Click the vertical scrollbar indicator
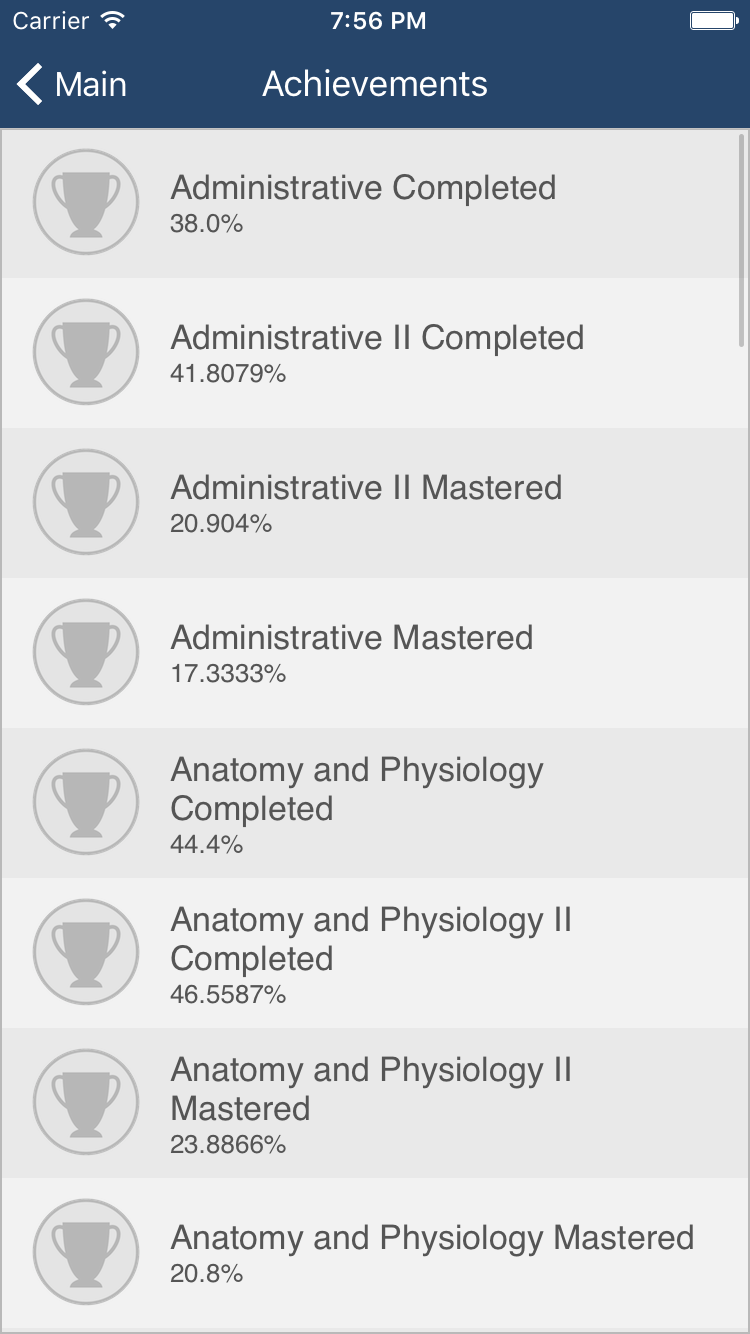 pos(741,240)
